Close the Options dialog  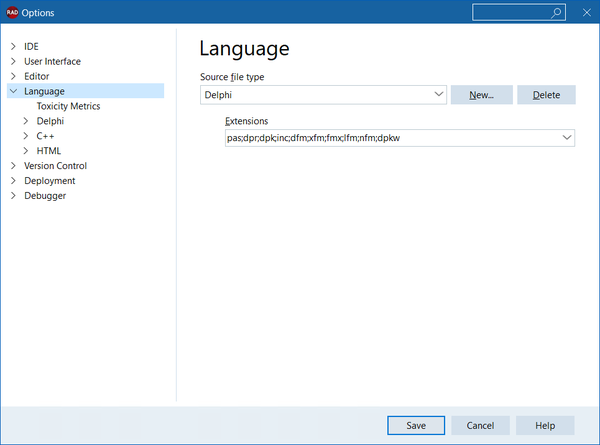[587, 13]
